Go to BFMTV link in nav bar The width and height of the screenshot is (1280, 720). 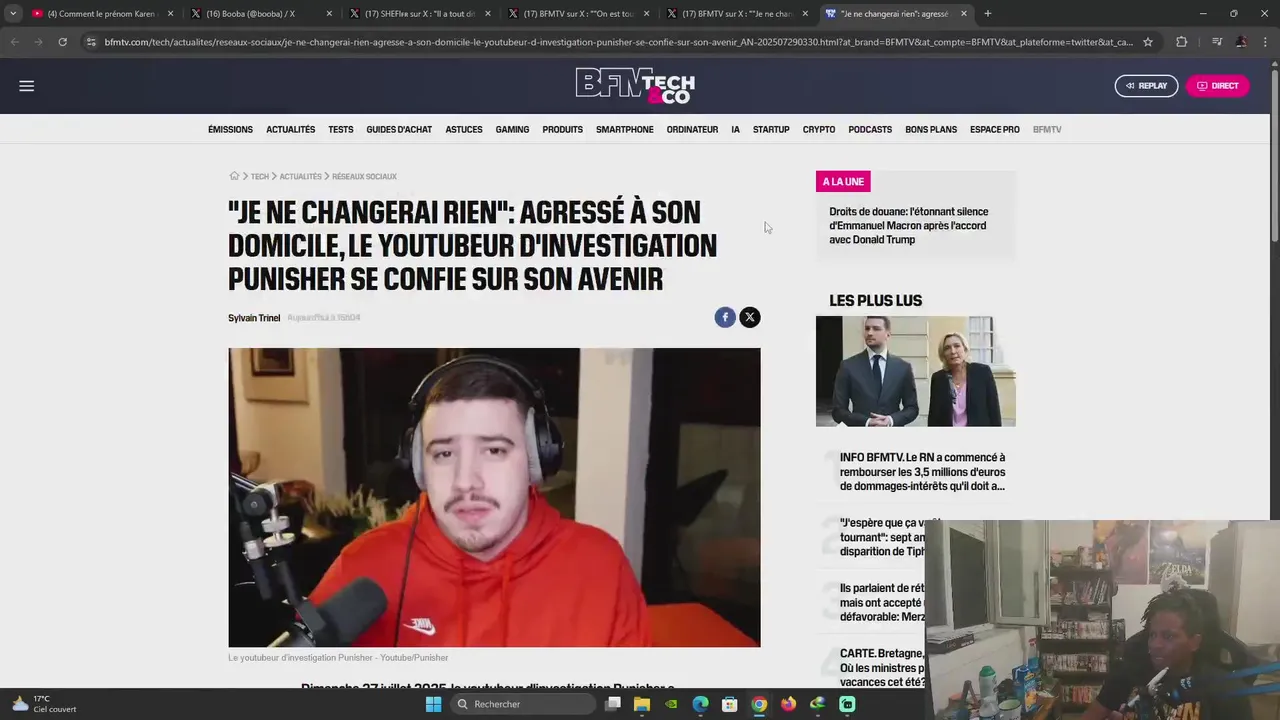1047,130
